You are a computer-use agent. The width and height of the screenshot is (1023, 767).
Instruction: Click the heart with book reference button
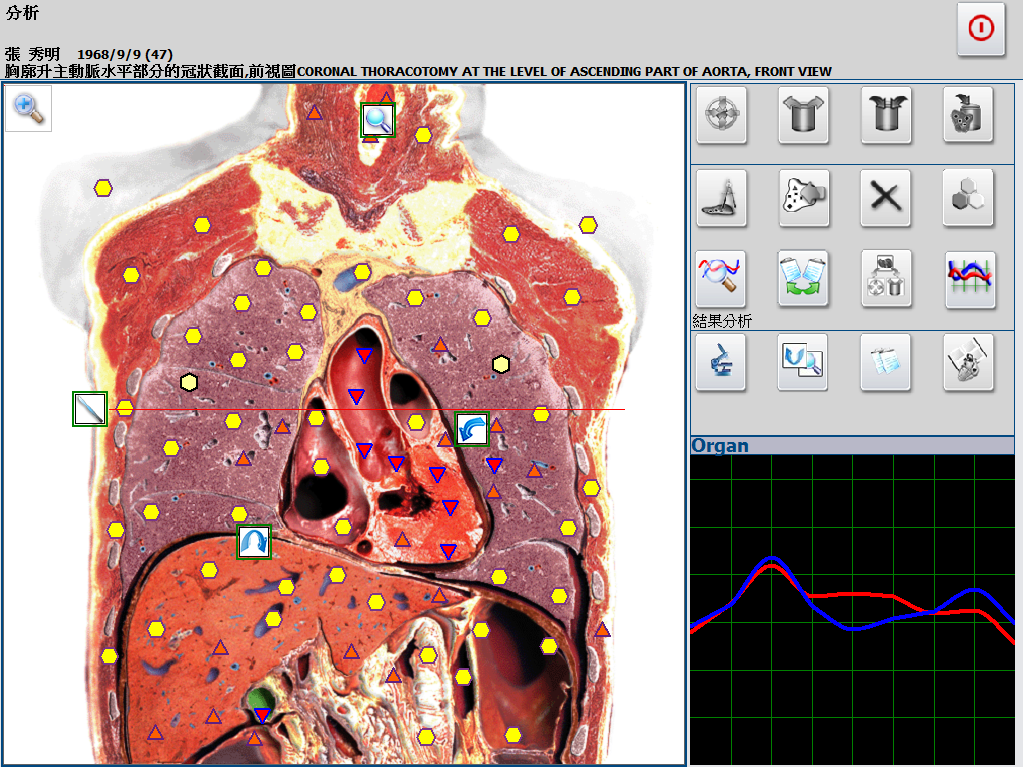[x=969, y=362]
